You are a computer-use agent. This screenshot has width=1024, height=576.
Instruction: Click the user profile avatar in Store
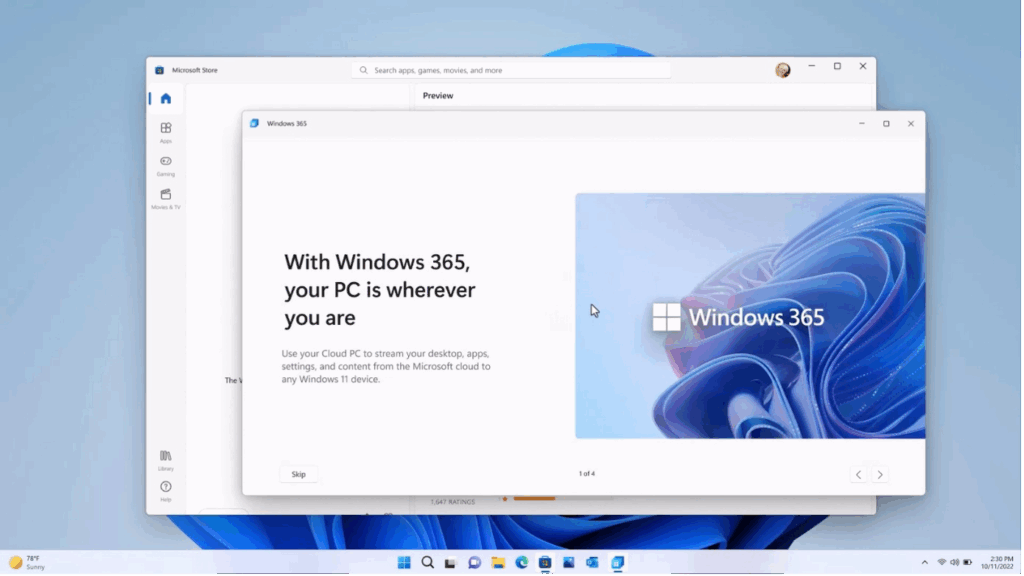782,70
